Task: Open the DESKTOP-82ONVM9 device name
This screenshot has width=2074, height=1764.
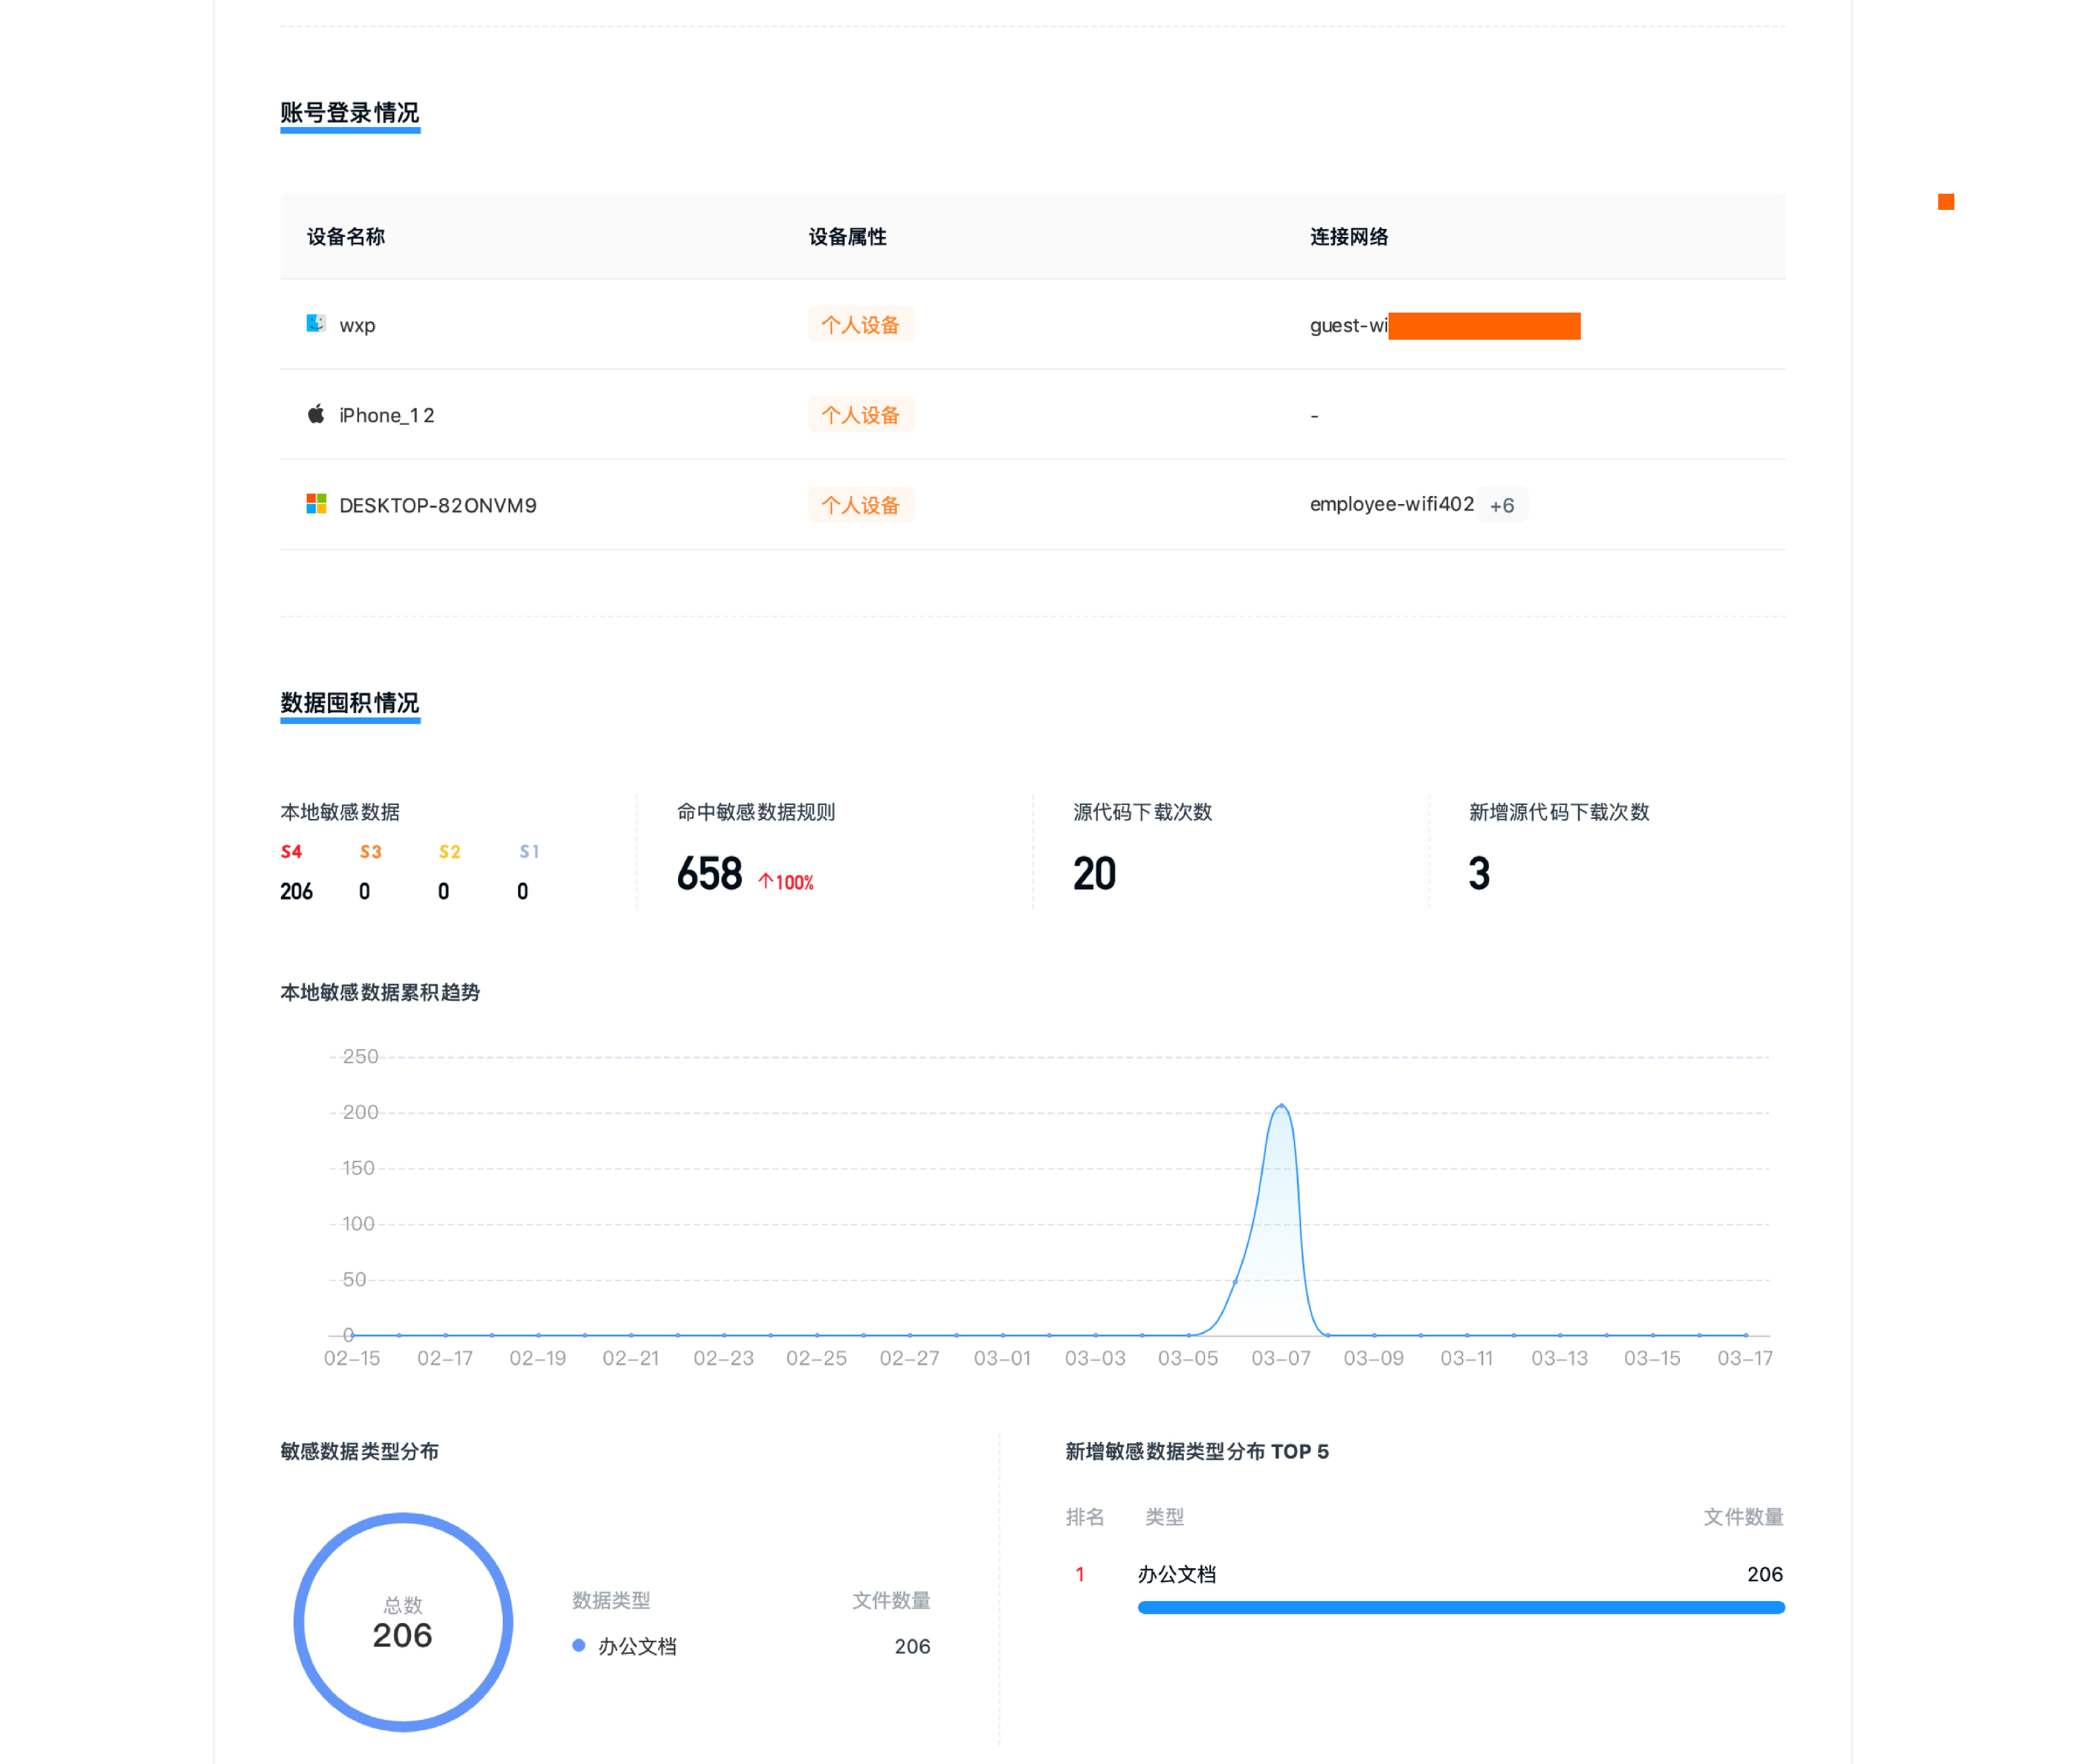Action: pos(437,505)
